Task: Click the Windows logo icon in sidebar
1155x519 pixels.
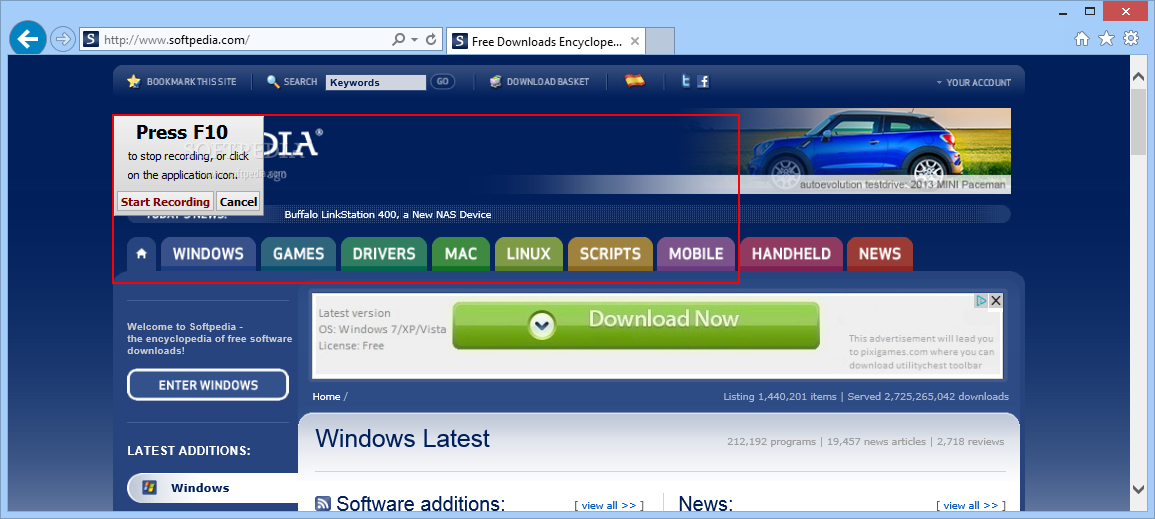Action: pyautogui.click(x=149, y=487)
